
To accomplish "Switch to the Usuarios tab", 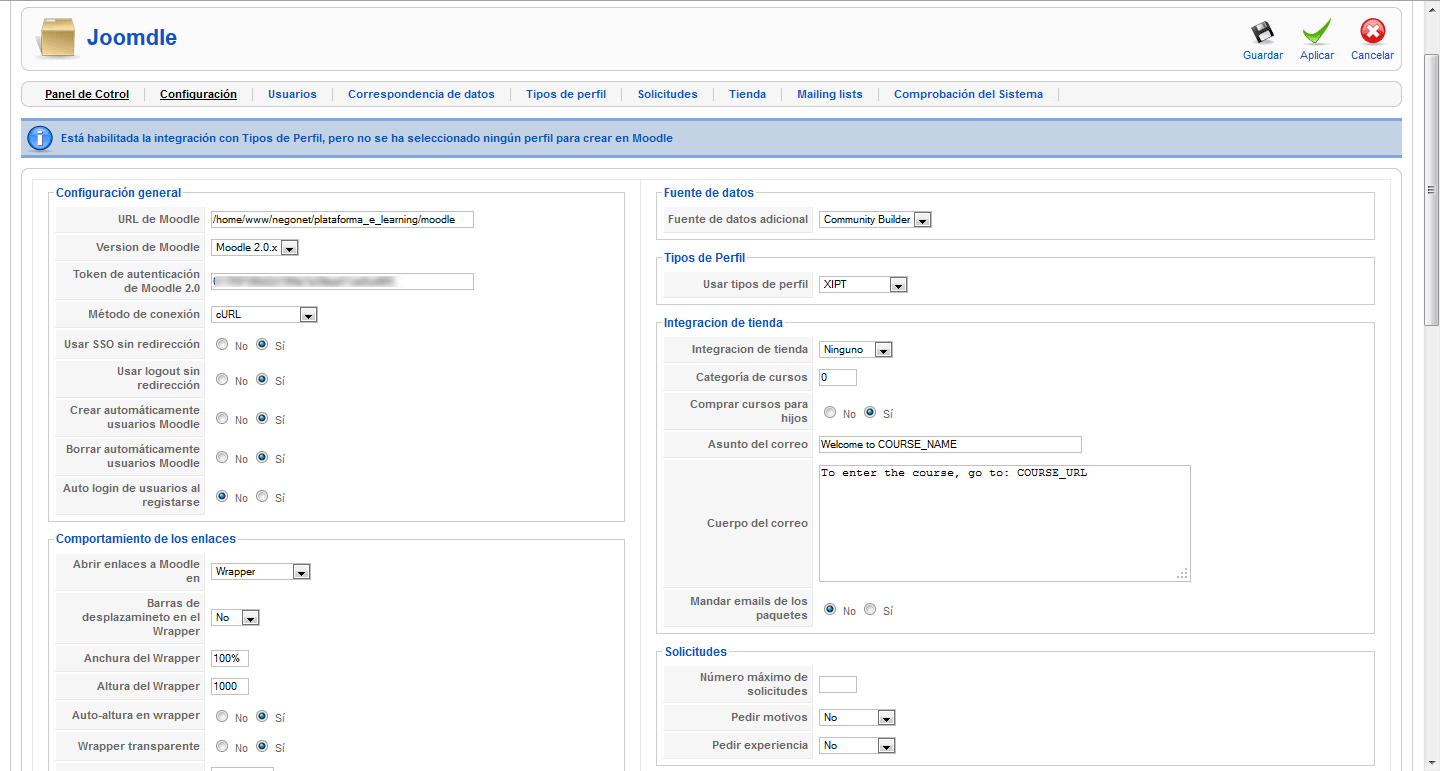I will coord(292,94).
